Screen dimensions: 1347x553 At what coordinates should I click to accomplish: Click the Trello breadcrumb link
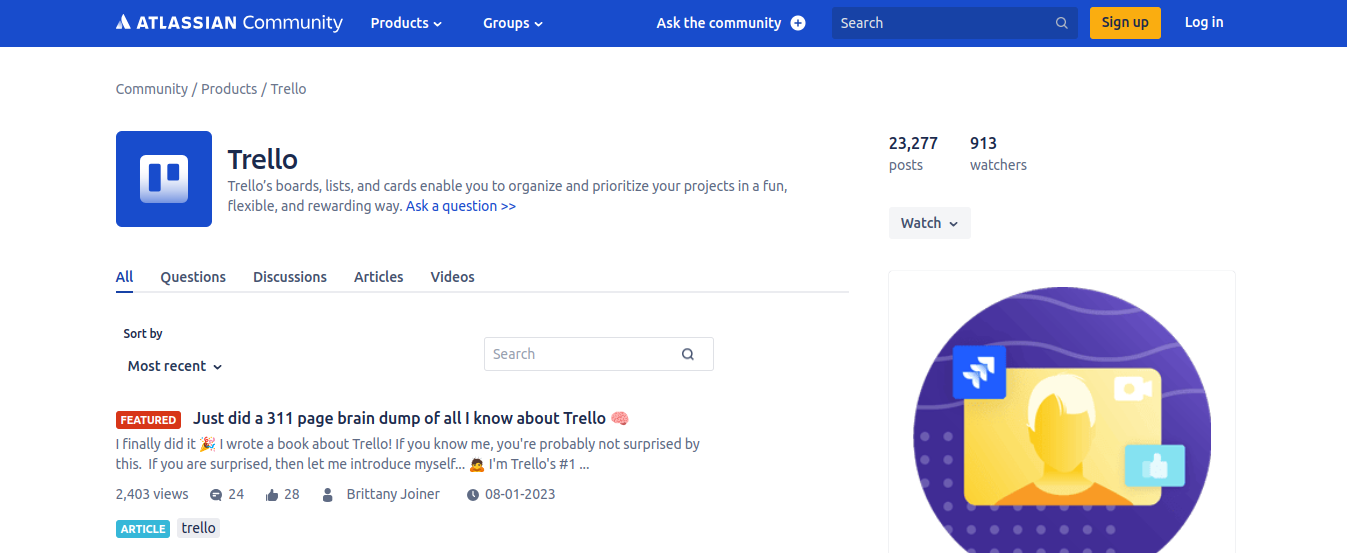pyautogui.click(x=288, y=89)
